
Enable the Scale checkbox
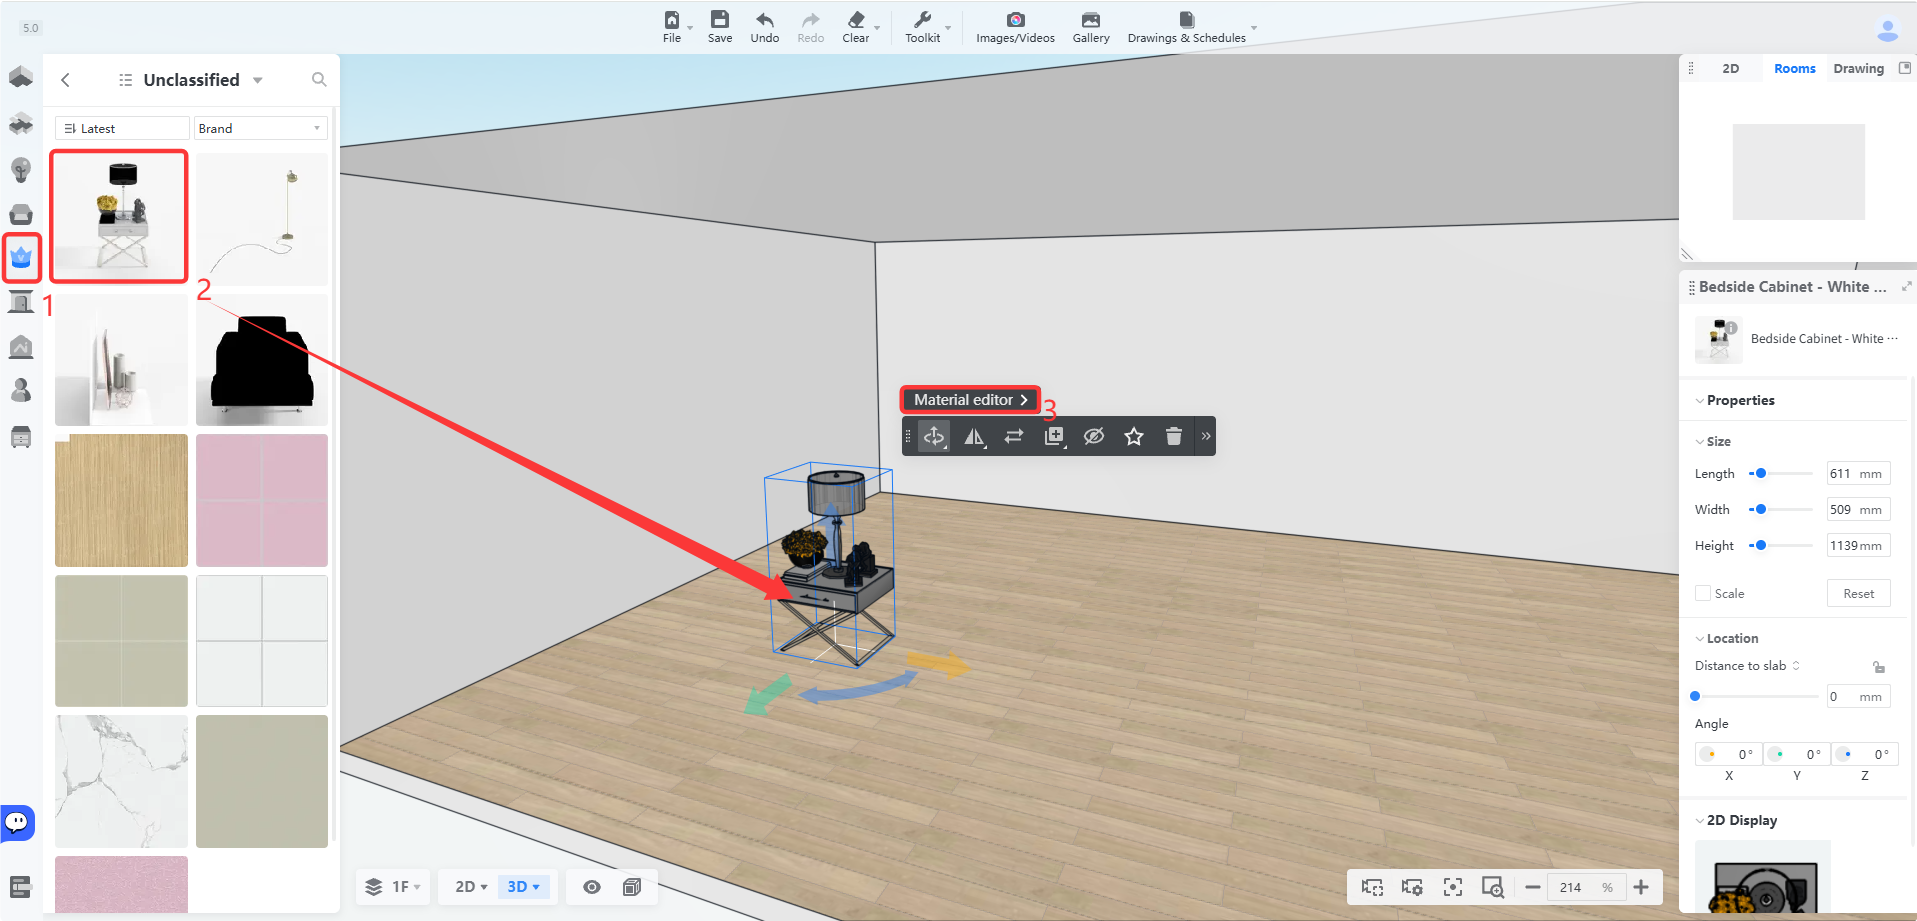coord(1703,593)
